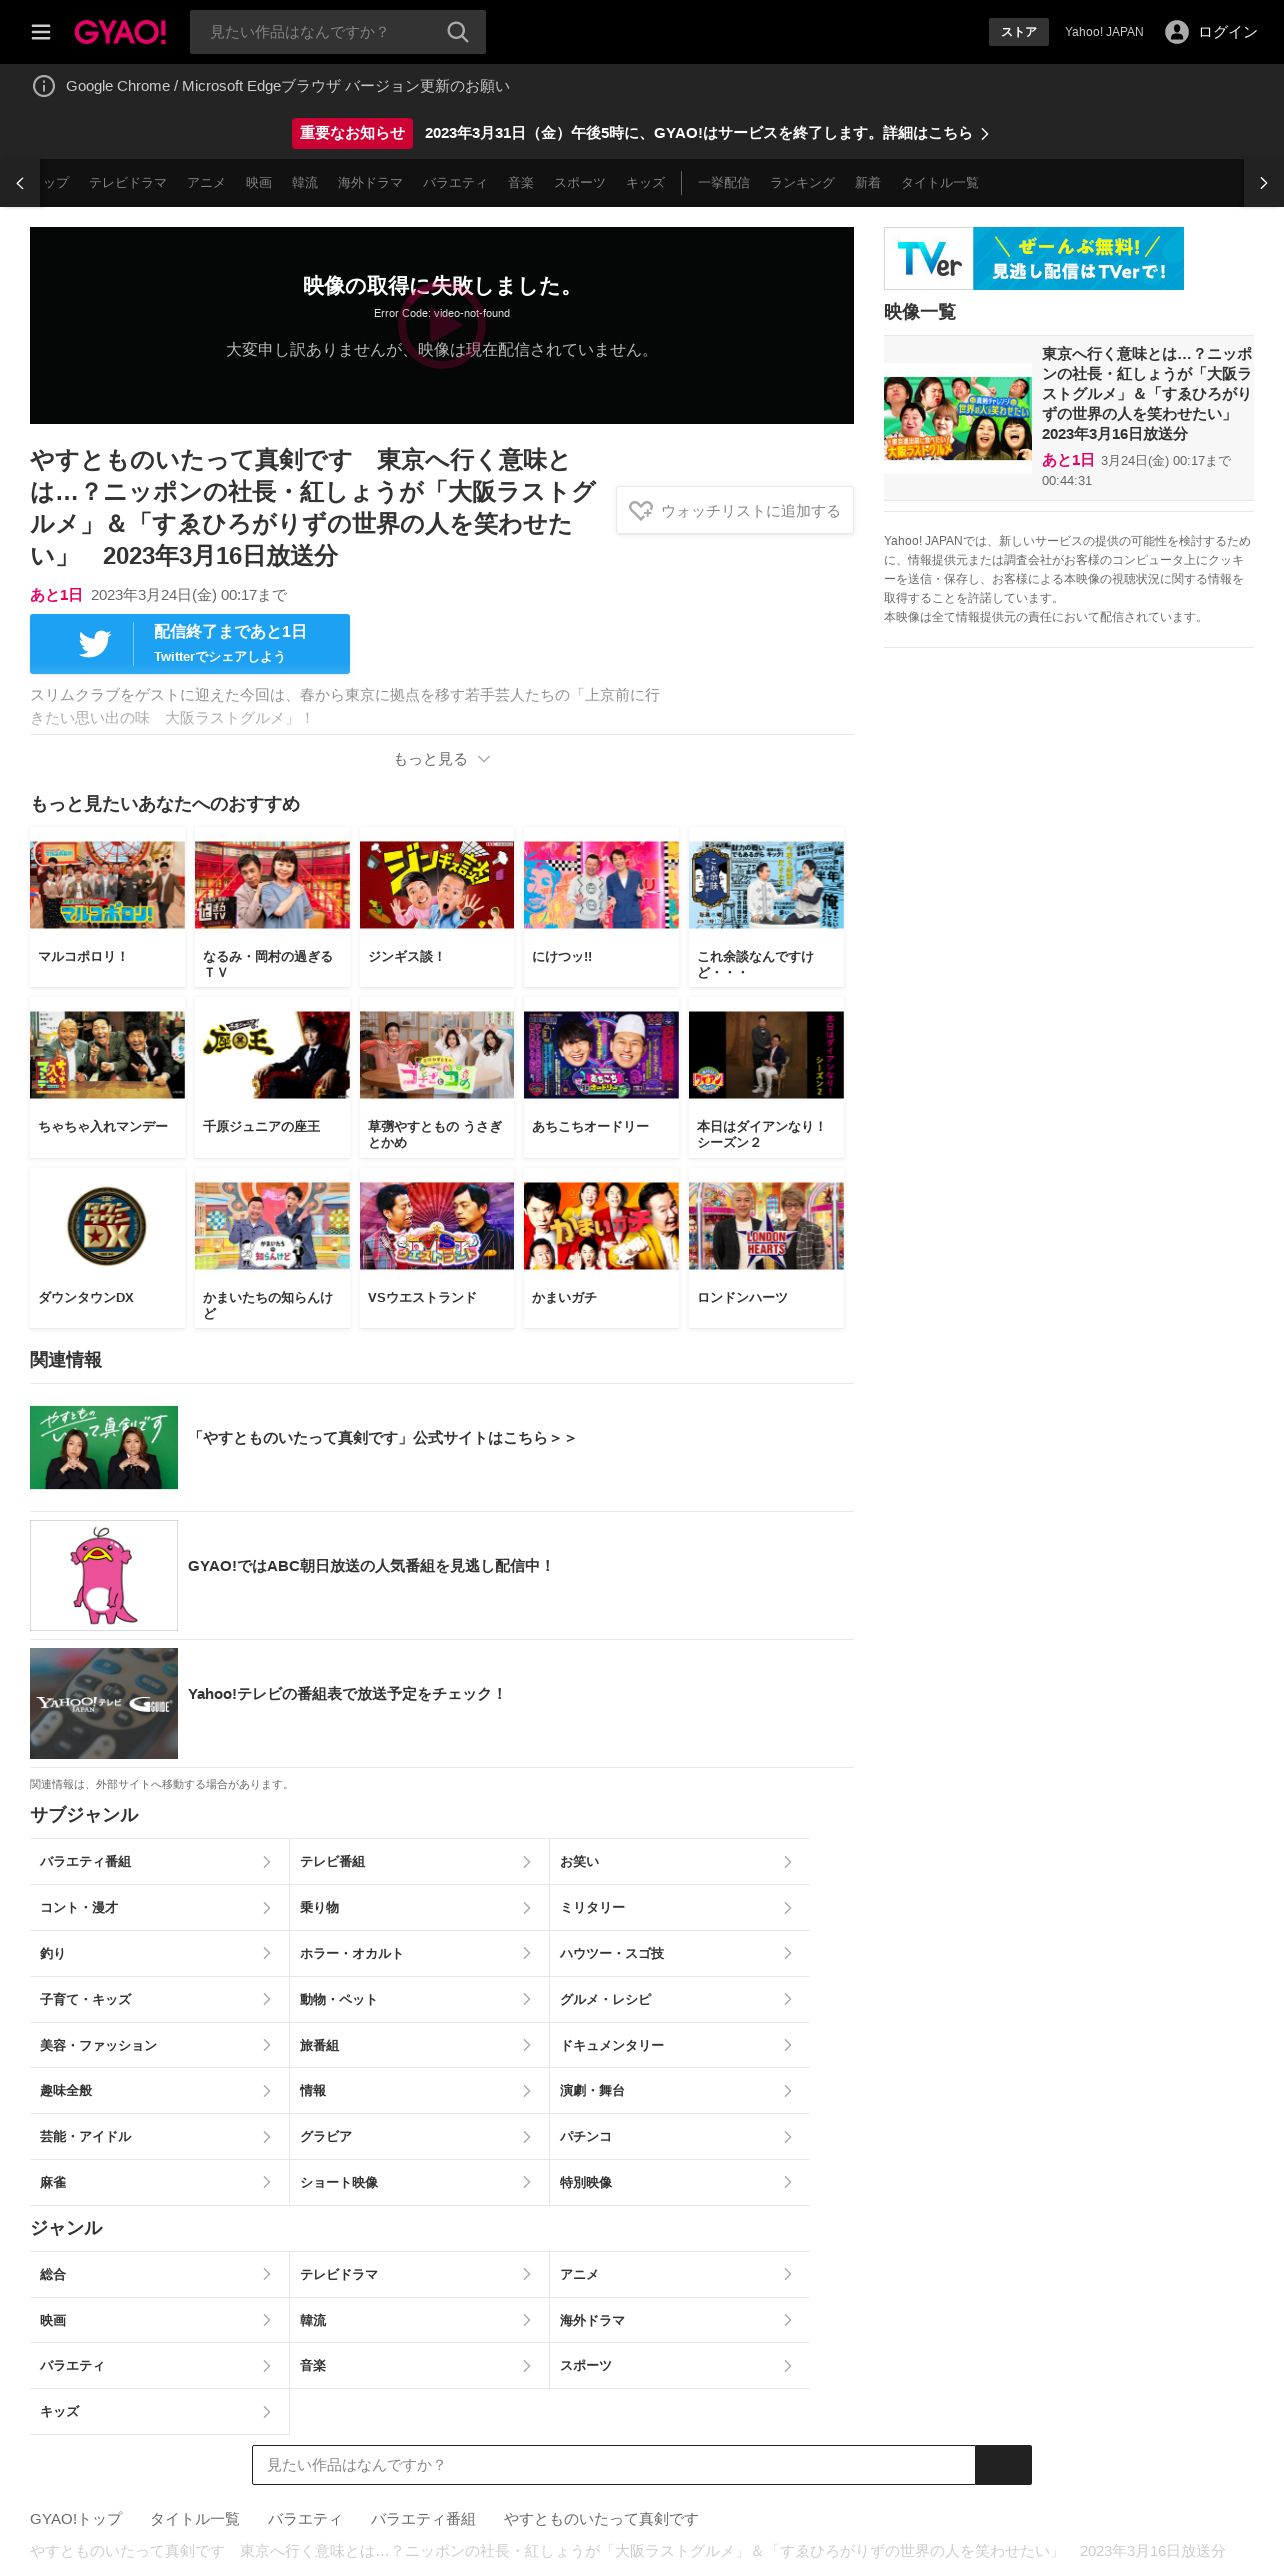Open 草彅やすともの うさぎとかめ thumbnail
The height and width of the screenshot is (2568, 1284).
(437, 1055)
